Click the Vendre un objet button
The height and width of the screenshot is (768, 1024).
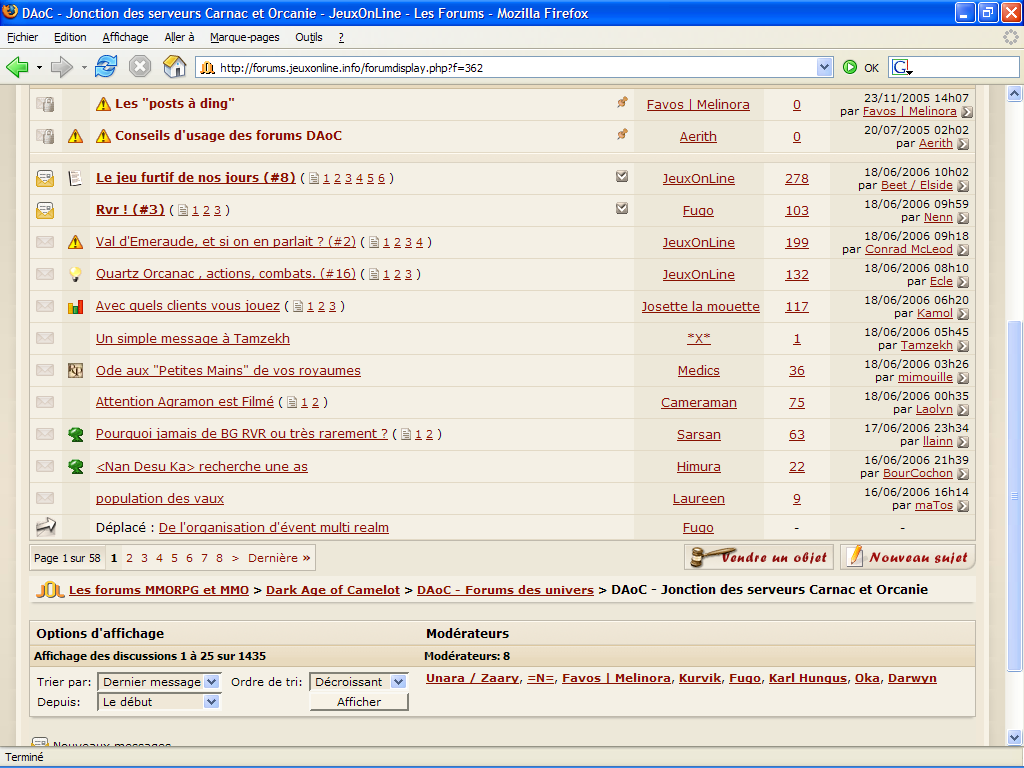[759, 557]
